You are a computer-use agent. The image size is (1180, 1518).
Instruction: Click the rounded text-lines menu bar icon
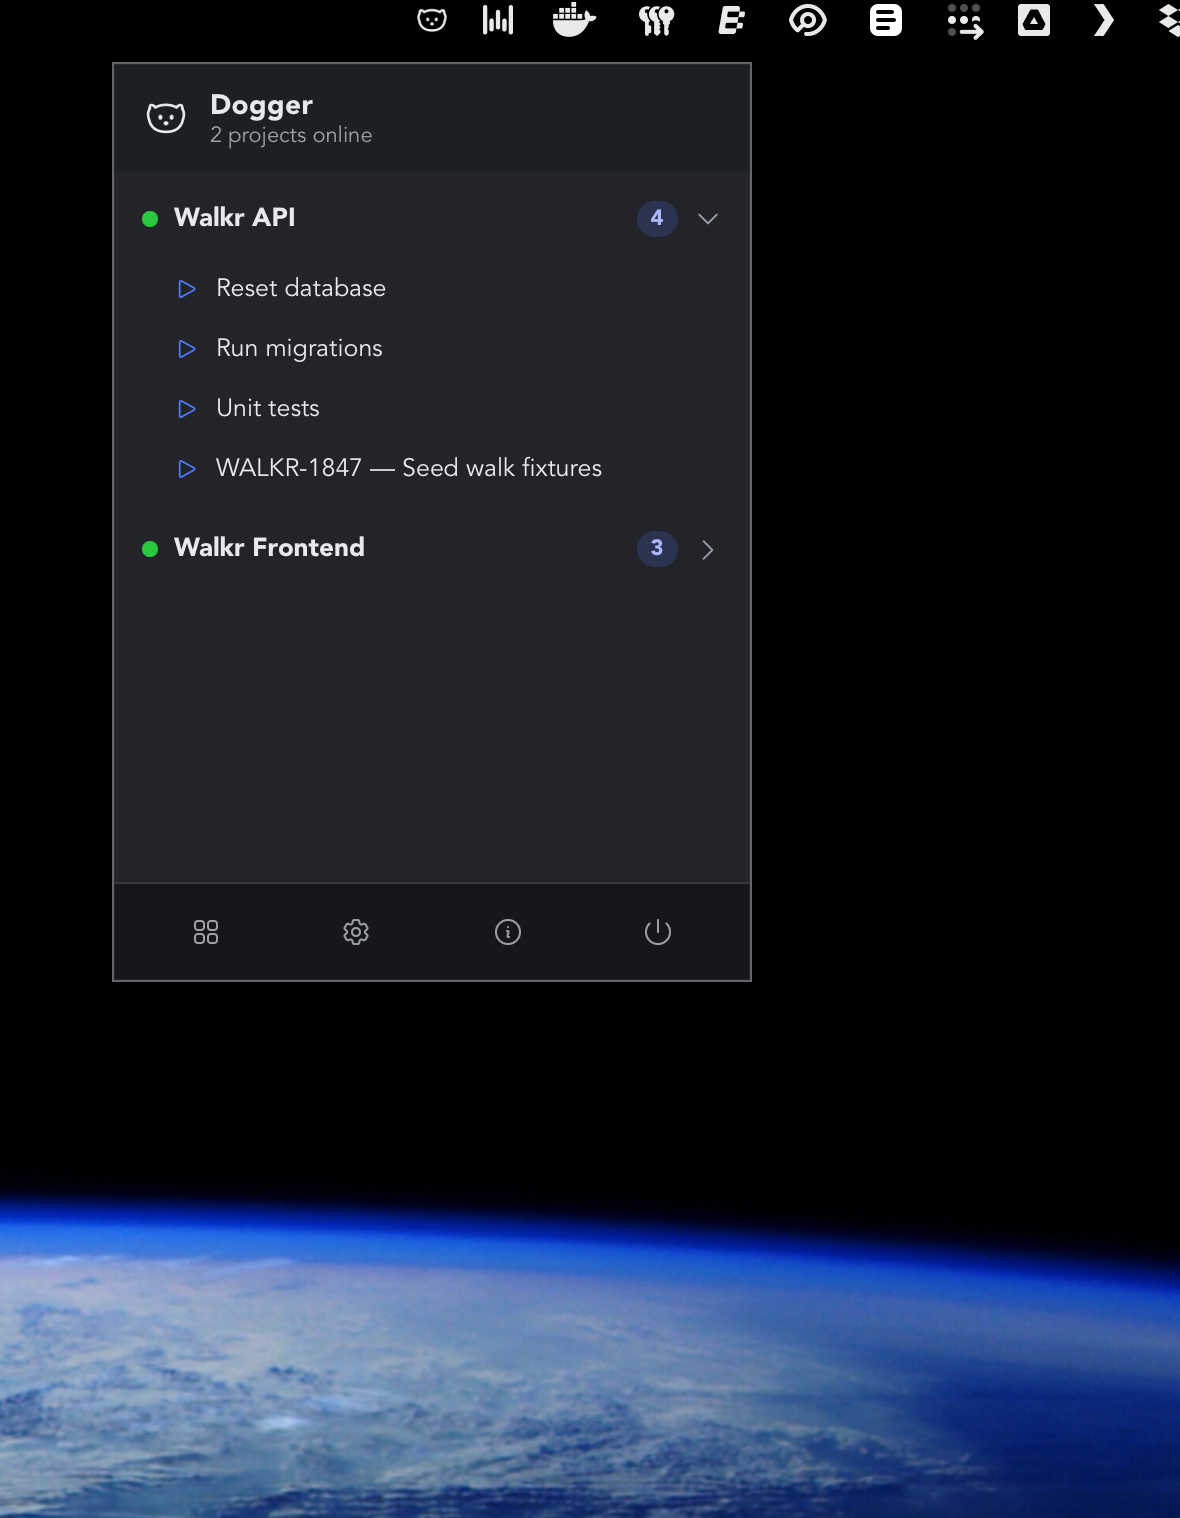click(x=886, y=20)
